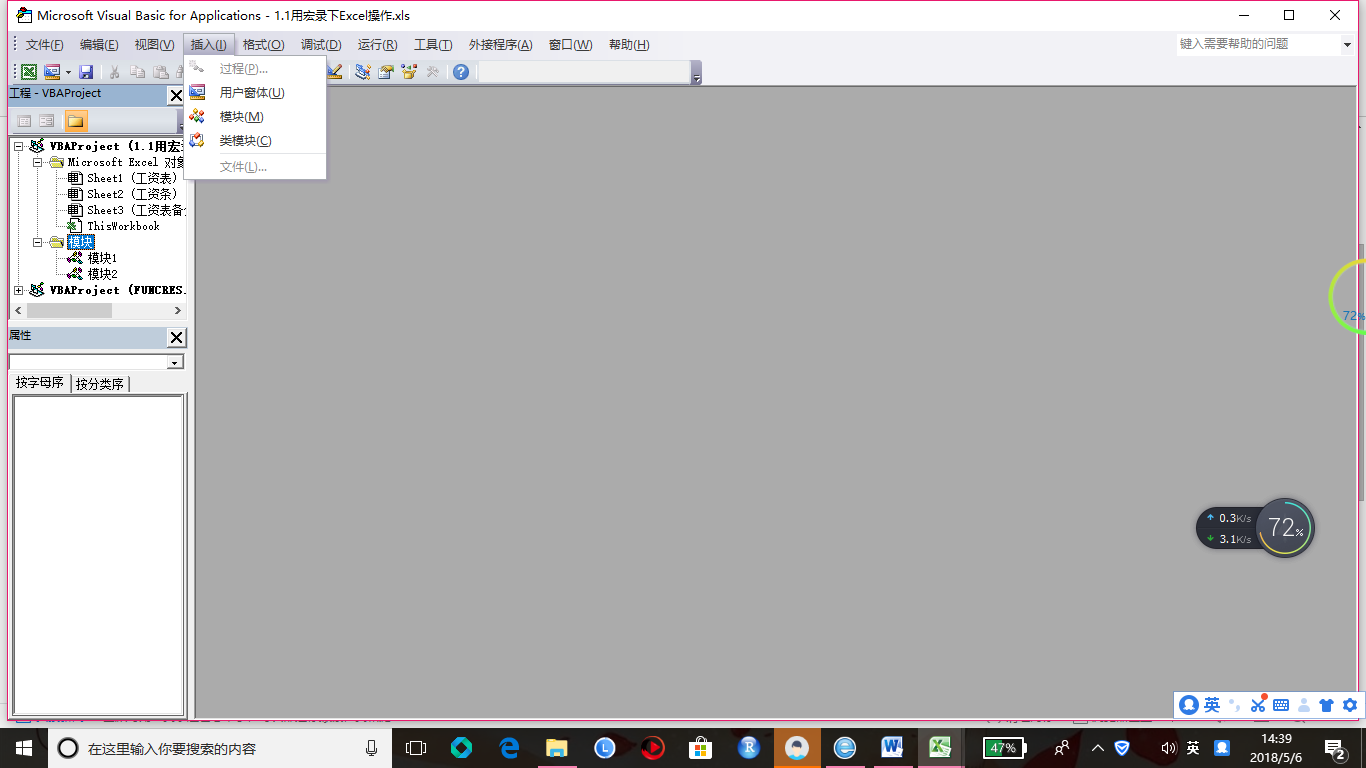
Task: Close the 工程 - VBAProject panel
Action: (176, 95)
